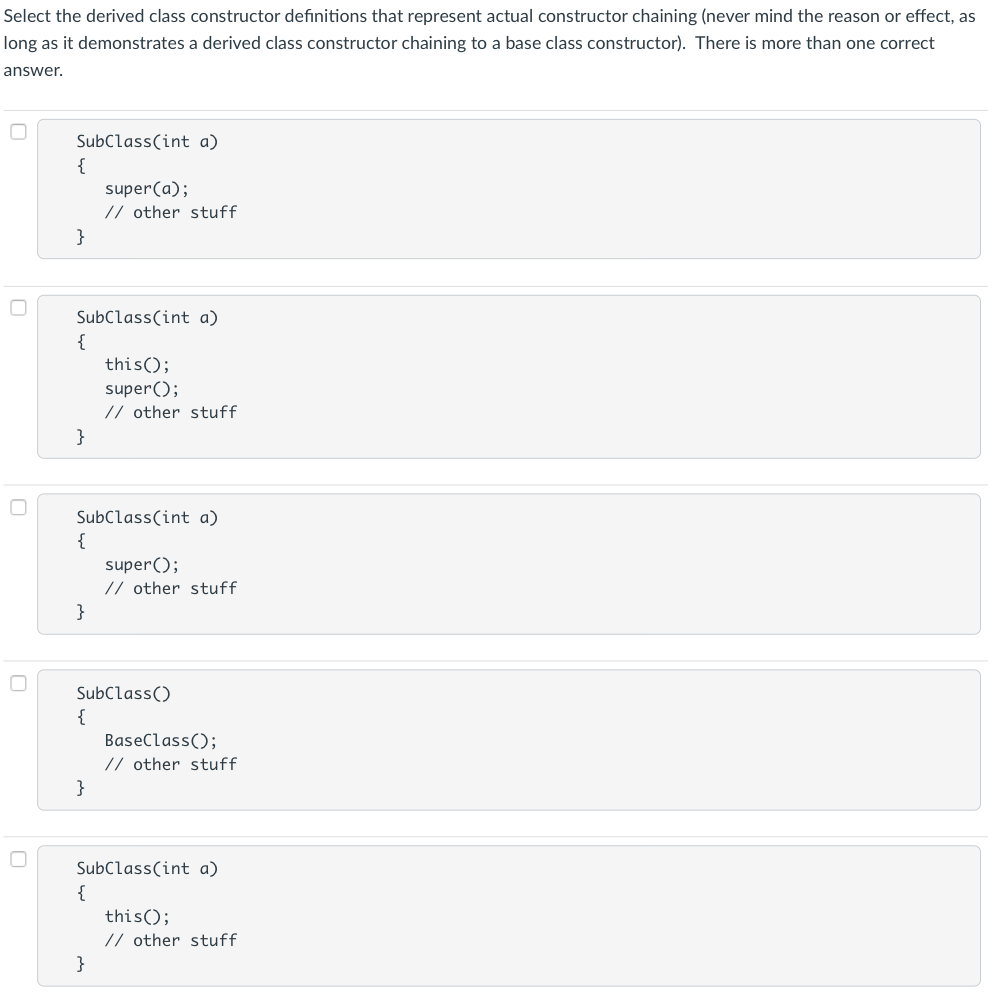Click the BaseClass(); line in the fourth snippet
This screenshot has width=997, height=1008.
(x=159, y=740)
